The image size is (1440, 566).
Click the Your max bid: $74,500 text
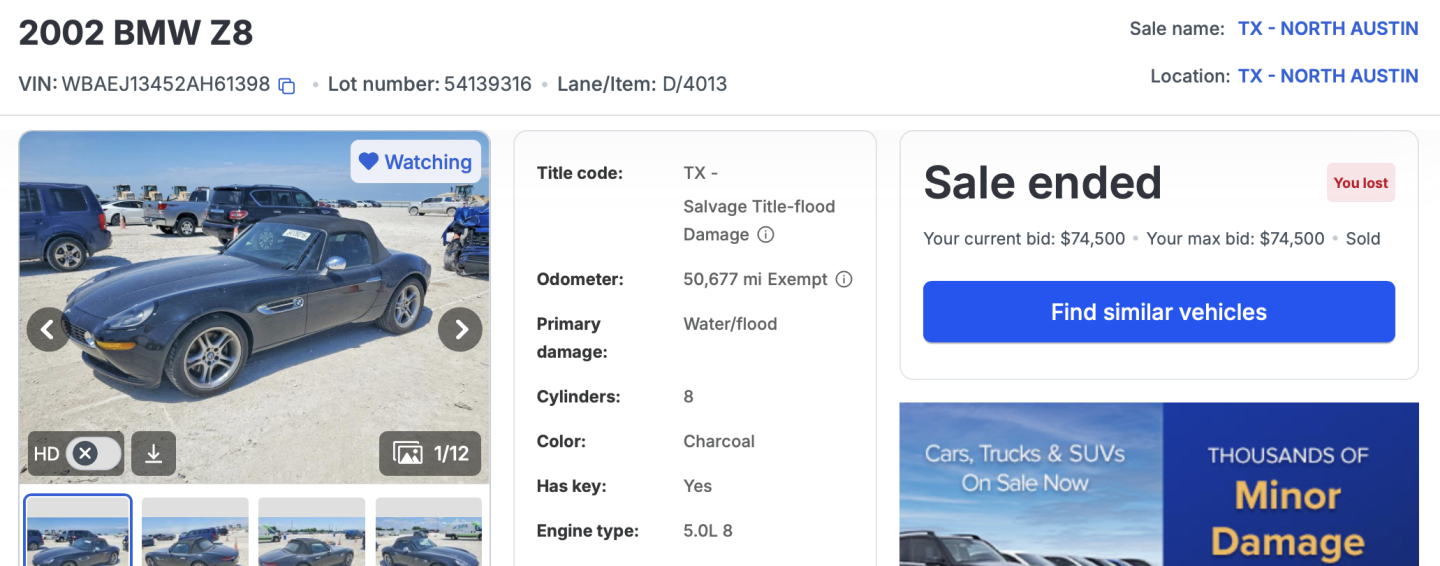1235,239
